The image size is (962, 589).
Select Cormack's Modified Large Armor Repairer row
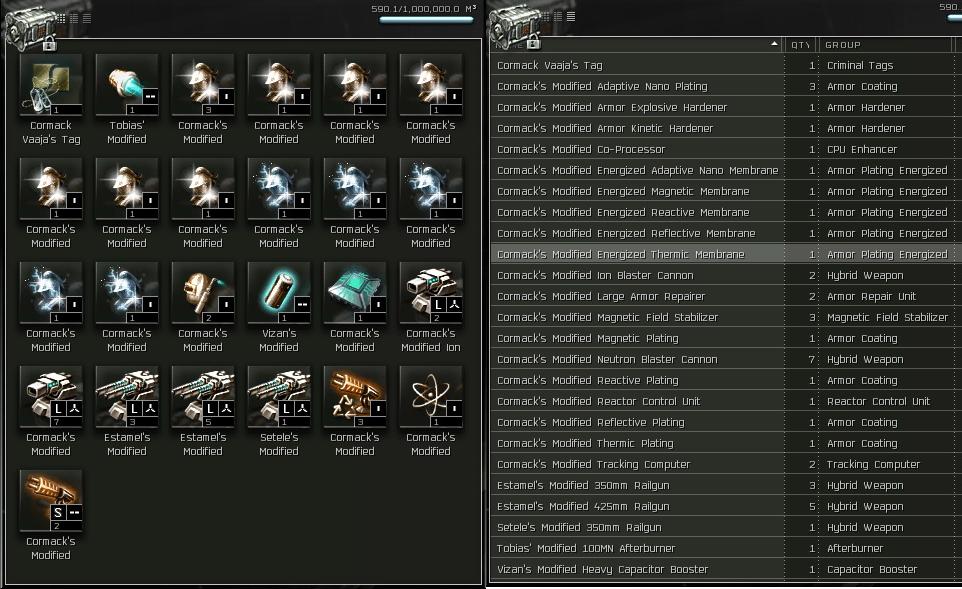tap(726, 296)
